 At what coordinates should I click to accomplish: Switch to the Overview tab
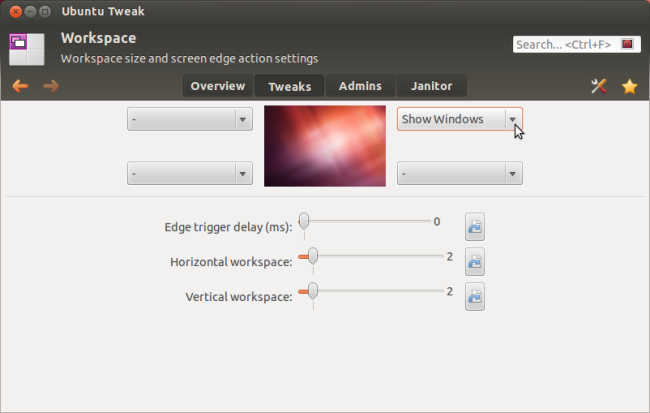click(218, 86)
